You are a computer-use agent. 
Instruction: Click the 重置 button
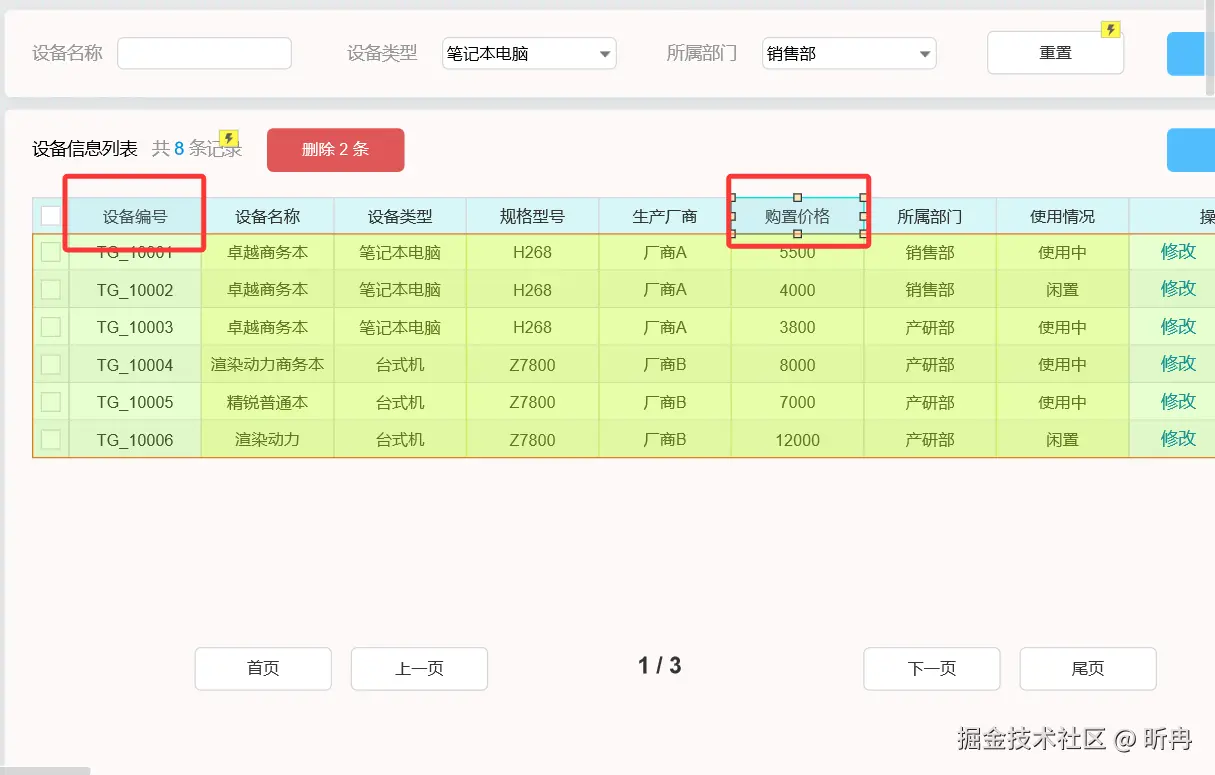(1055, 53)
